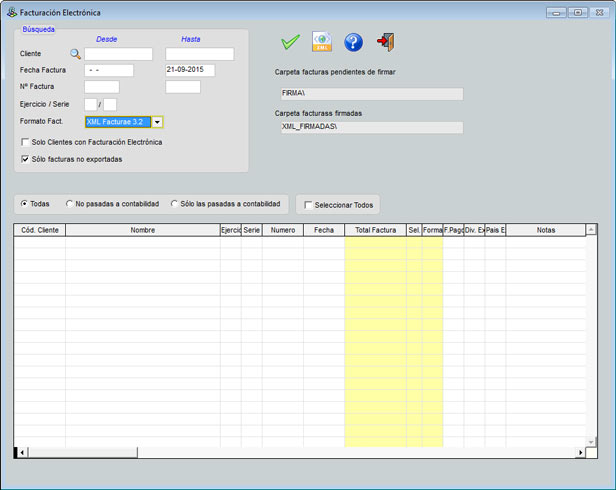The height and width of the screenshot is (490, 616).
Task: Click the Cliente search magnifier icon
Action: coord(75,54)
